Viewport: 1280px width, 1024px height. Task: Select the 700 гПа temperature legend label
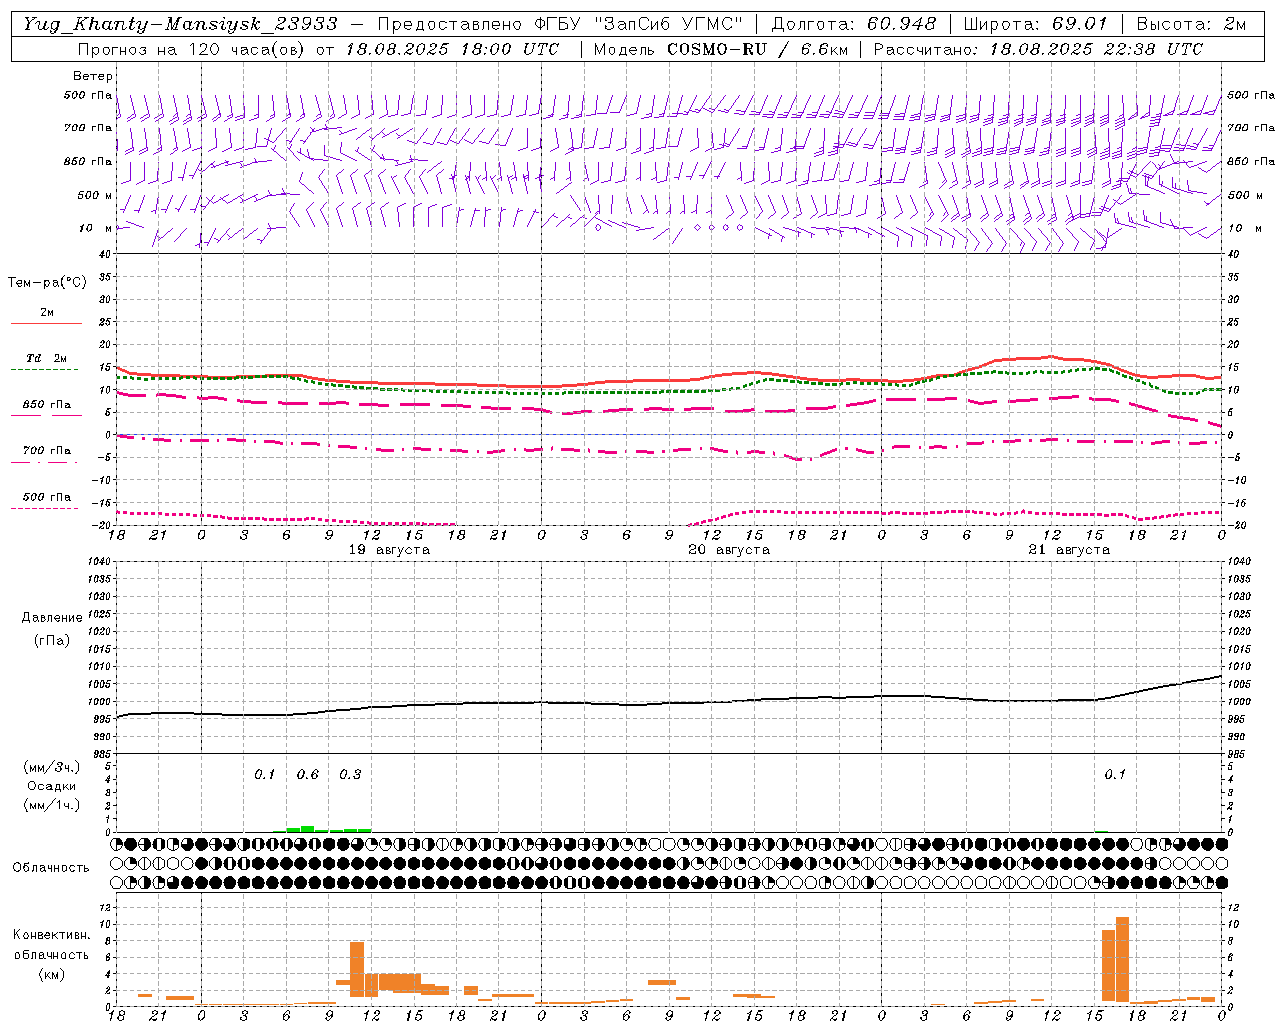pos(47,451)
